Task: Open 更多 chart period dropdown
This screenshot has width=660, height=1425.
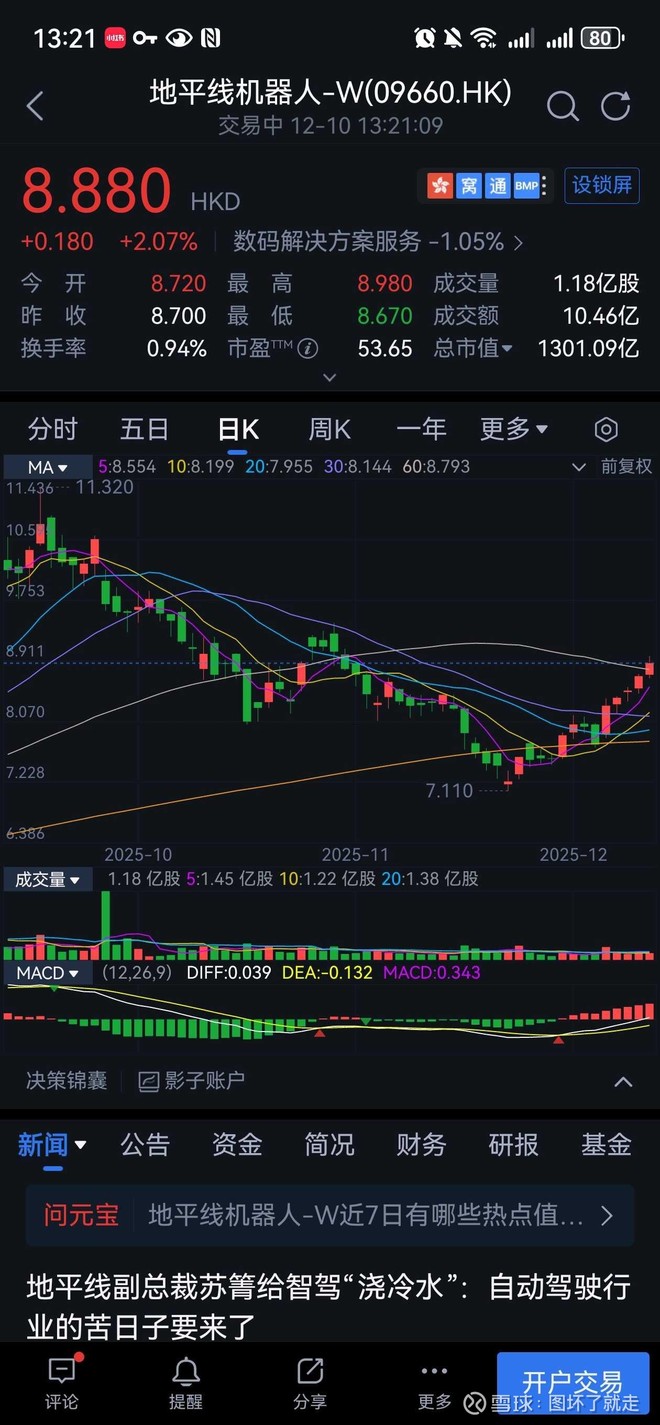Action: pyautogui.click(x=514, y=429)
